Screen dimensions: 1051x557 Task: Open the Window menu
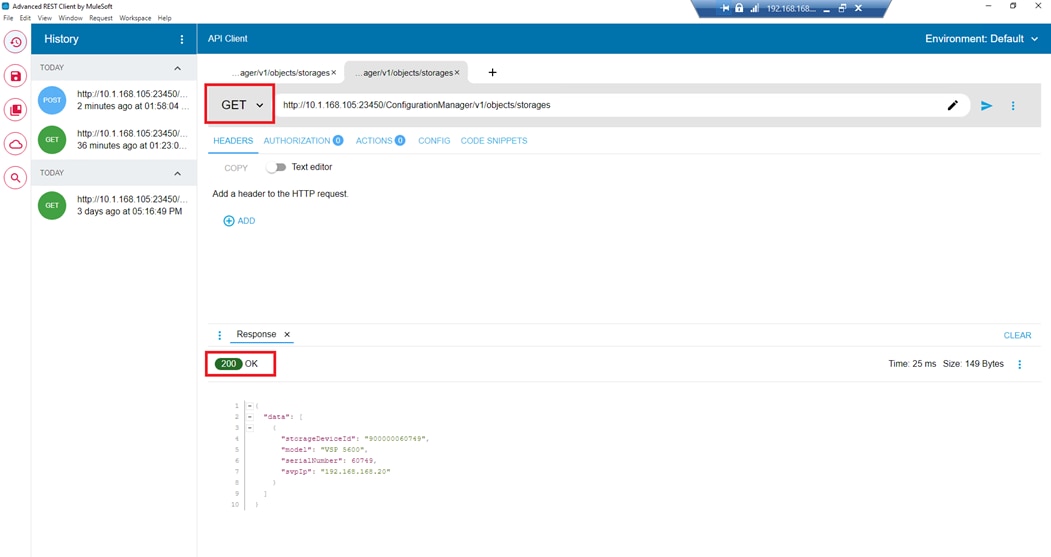[70, 18]
